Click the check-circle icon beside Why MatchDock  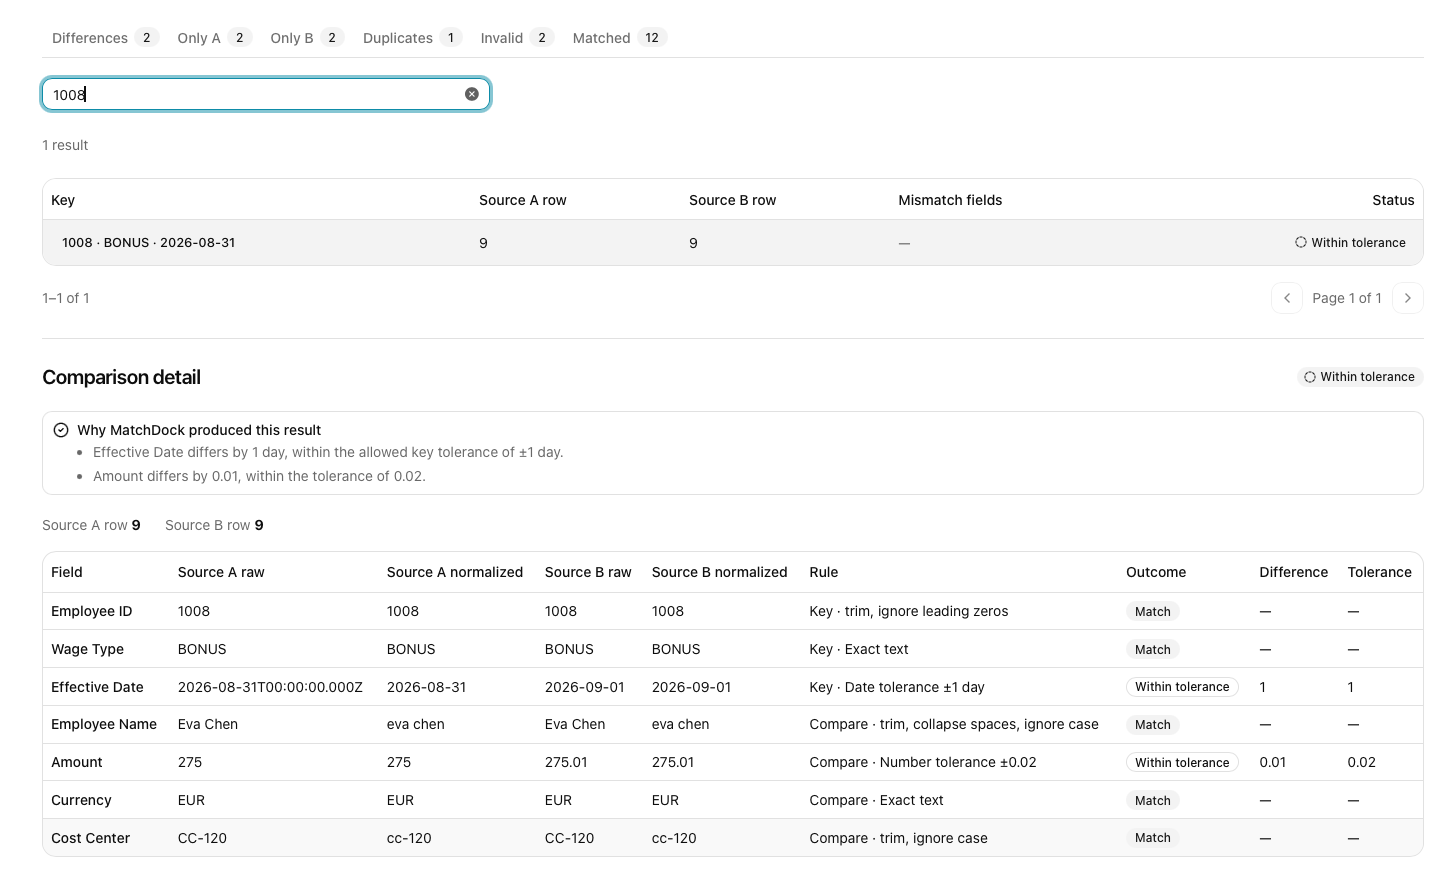tap(61, 430)
